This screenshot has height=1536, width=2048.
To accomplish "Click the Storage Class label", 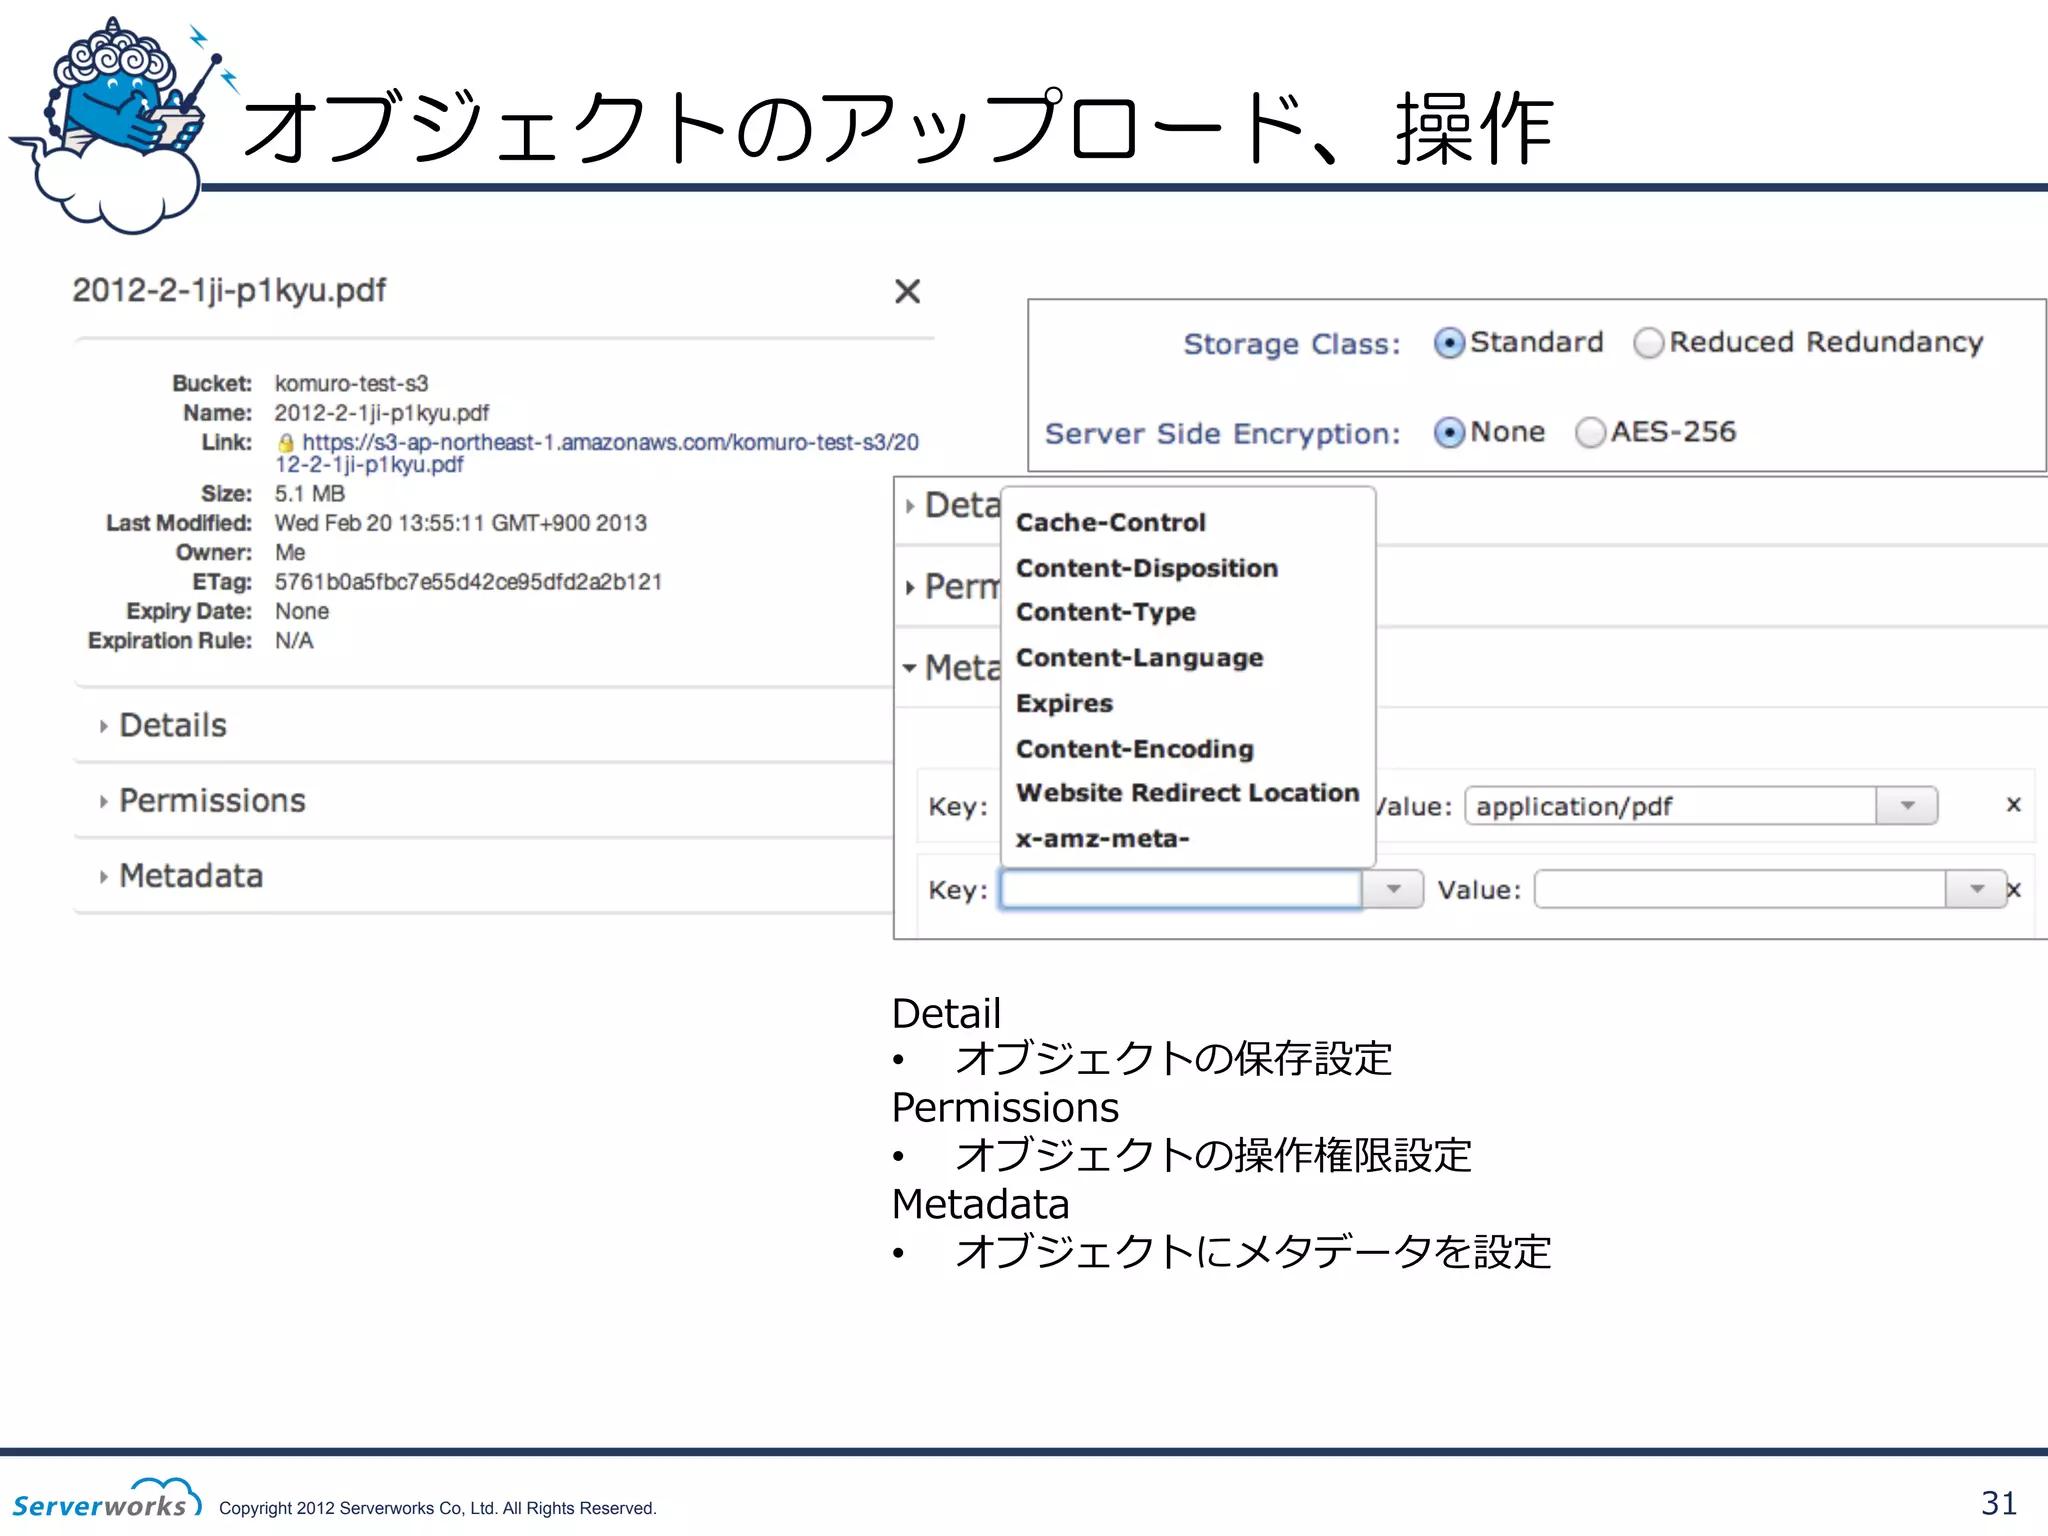I will [x=1292, y=344].
